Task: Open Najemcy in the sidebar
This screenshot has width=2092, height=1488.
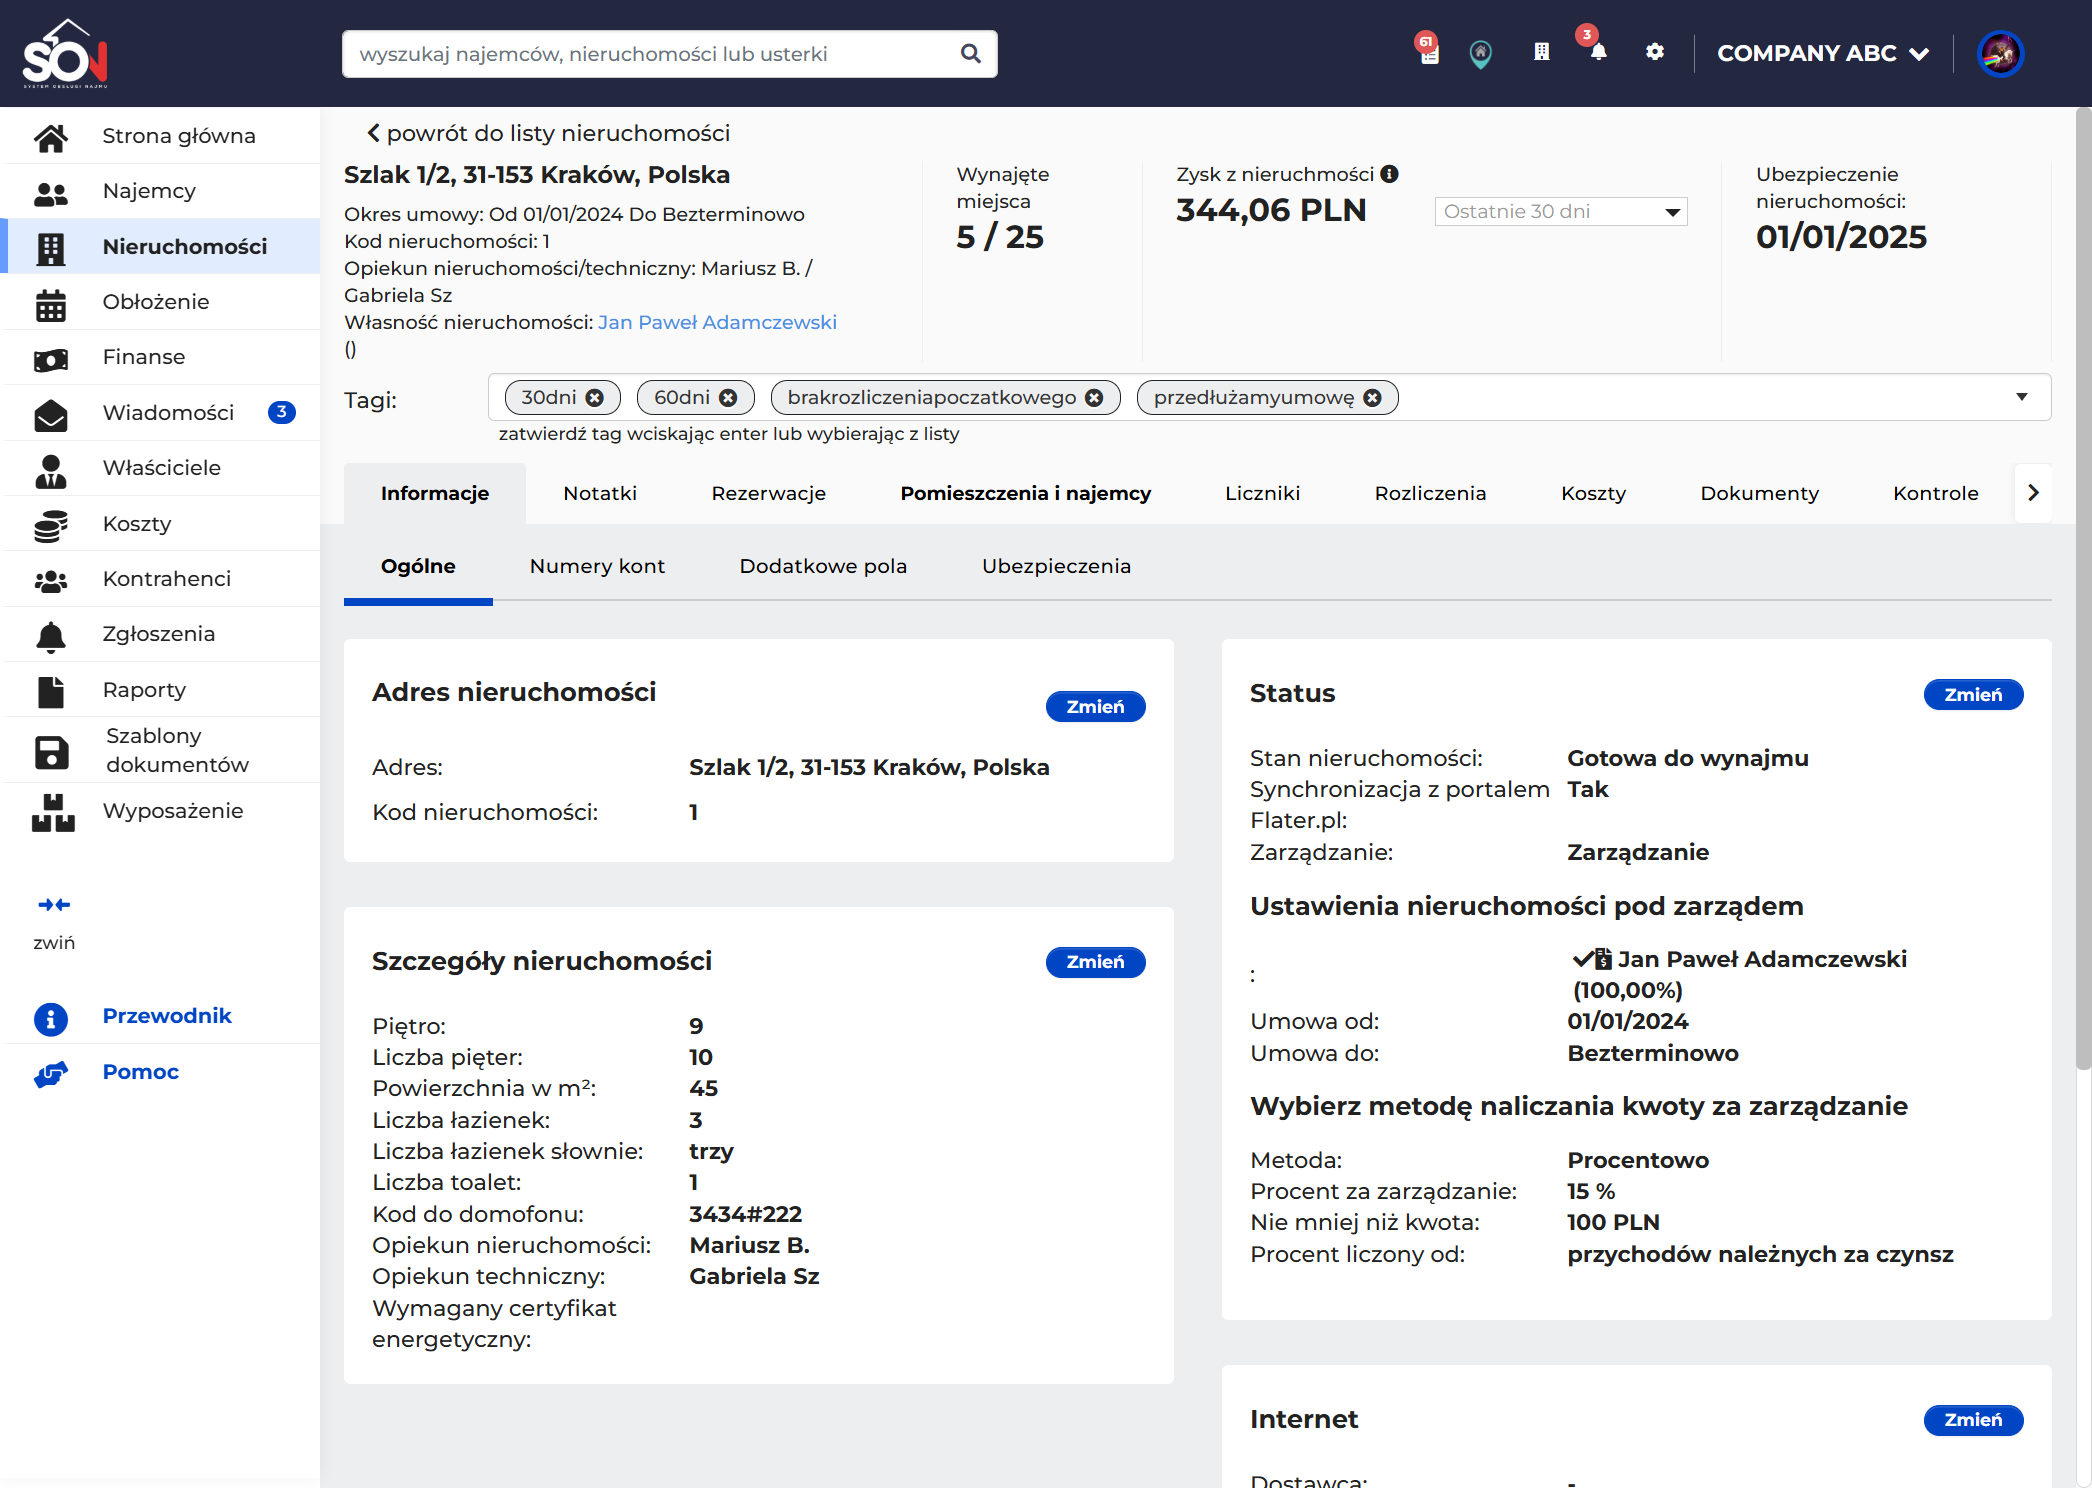Action: tap(160, 191)
